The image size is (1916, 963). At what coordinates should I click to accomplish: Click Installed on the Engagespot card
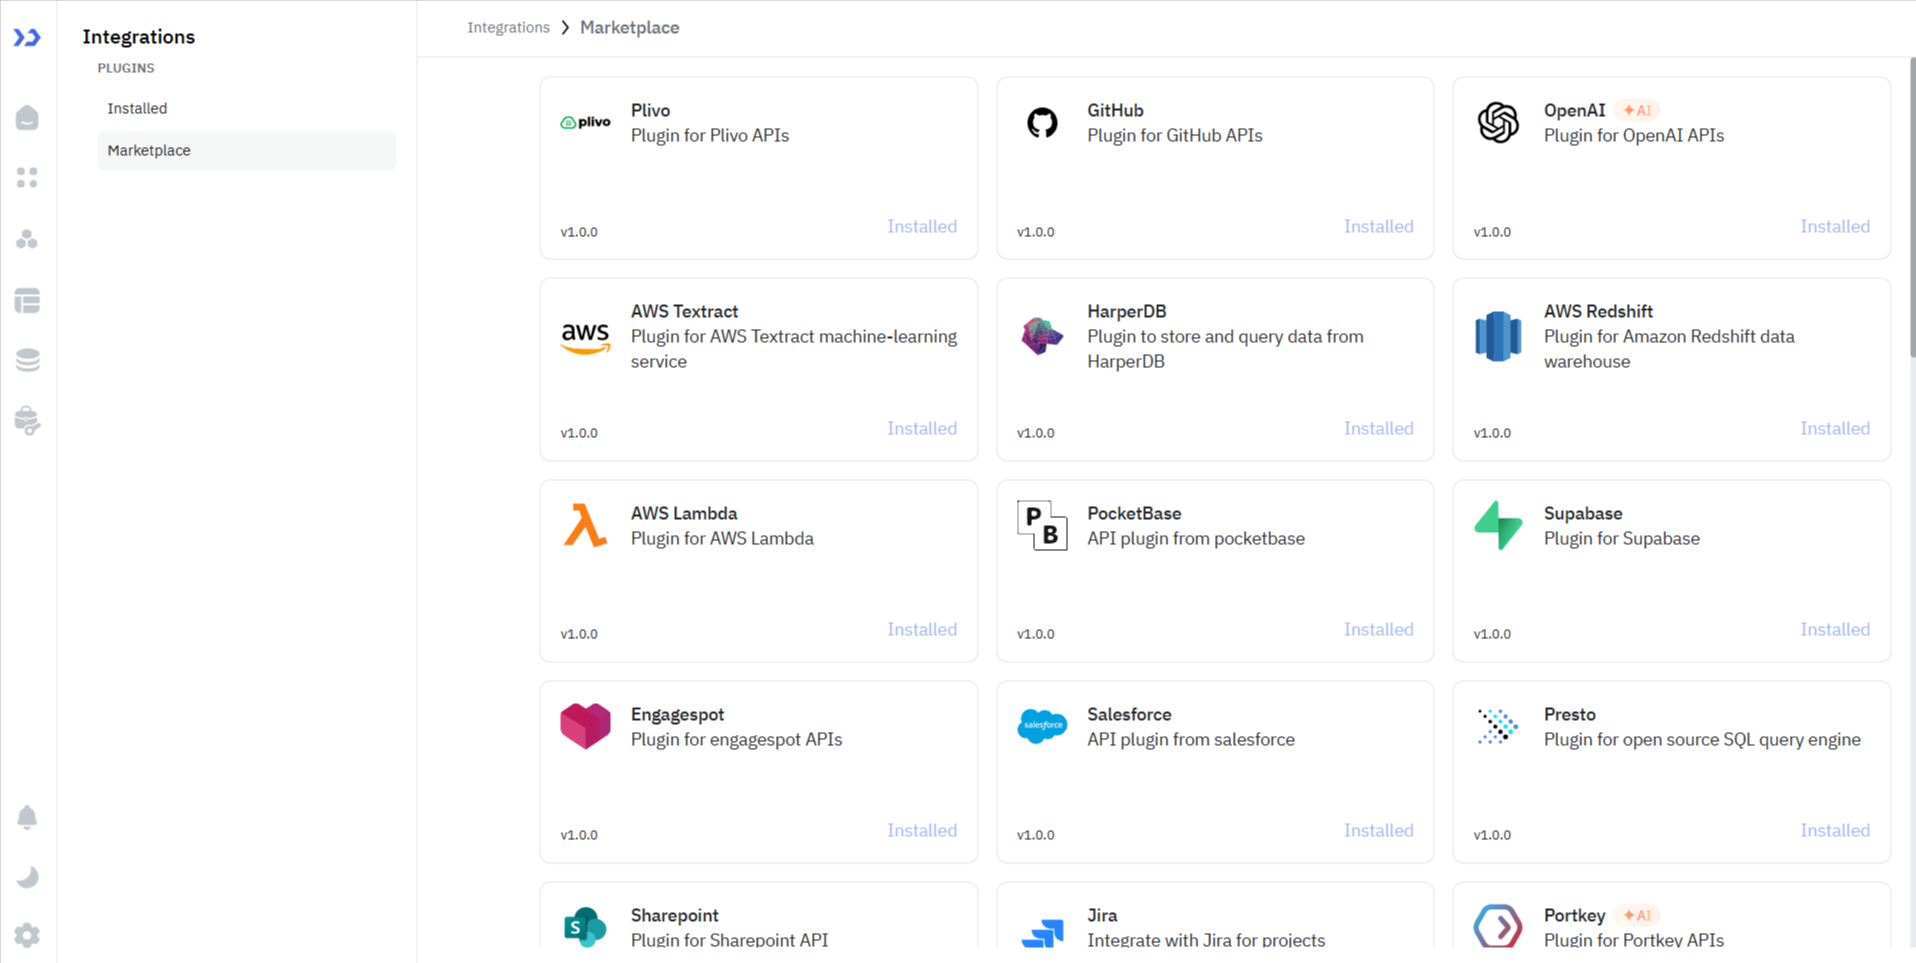coord(922,830)
